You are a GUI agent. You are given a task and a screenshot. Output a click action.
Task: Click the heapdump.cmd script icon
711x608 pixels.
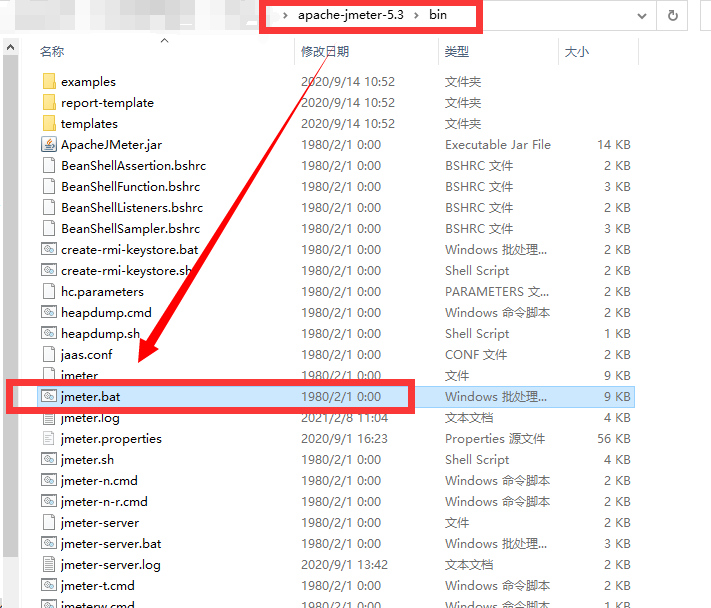49,313
